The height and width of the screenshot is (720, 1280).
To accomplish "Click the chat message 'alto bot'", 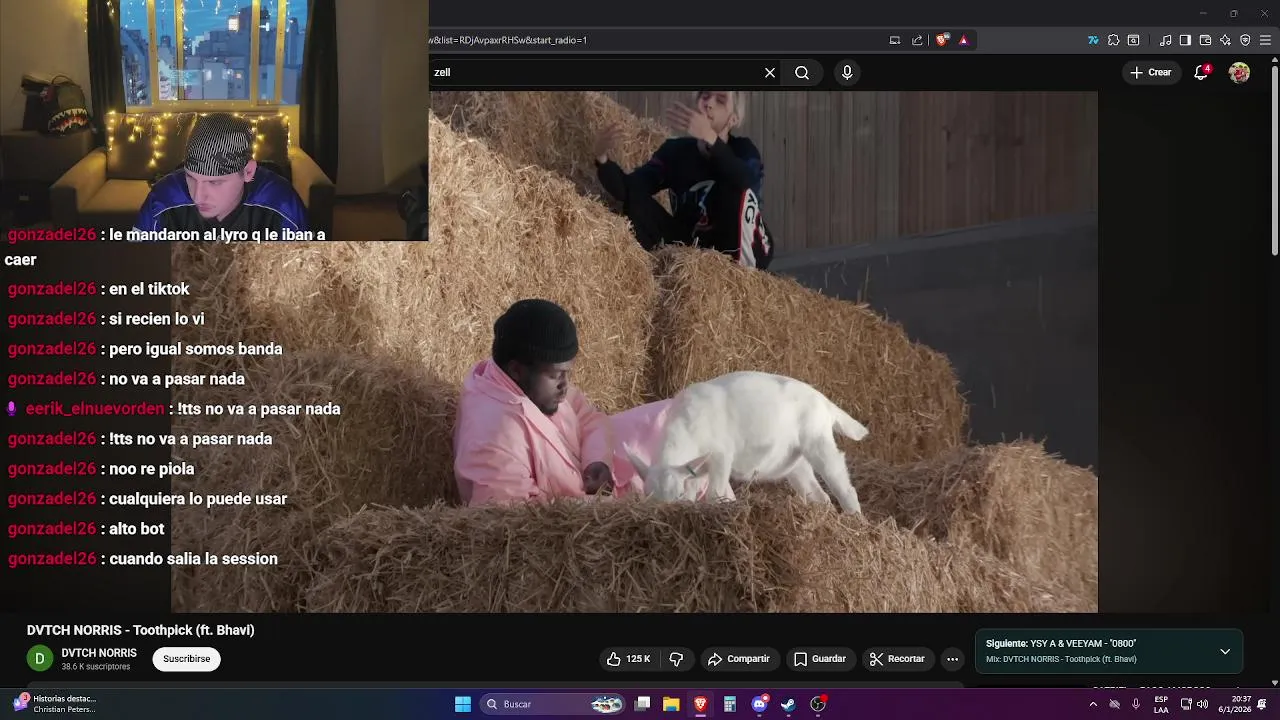I will click(x=136, y=529).
